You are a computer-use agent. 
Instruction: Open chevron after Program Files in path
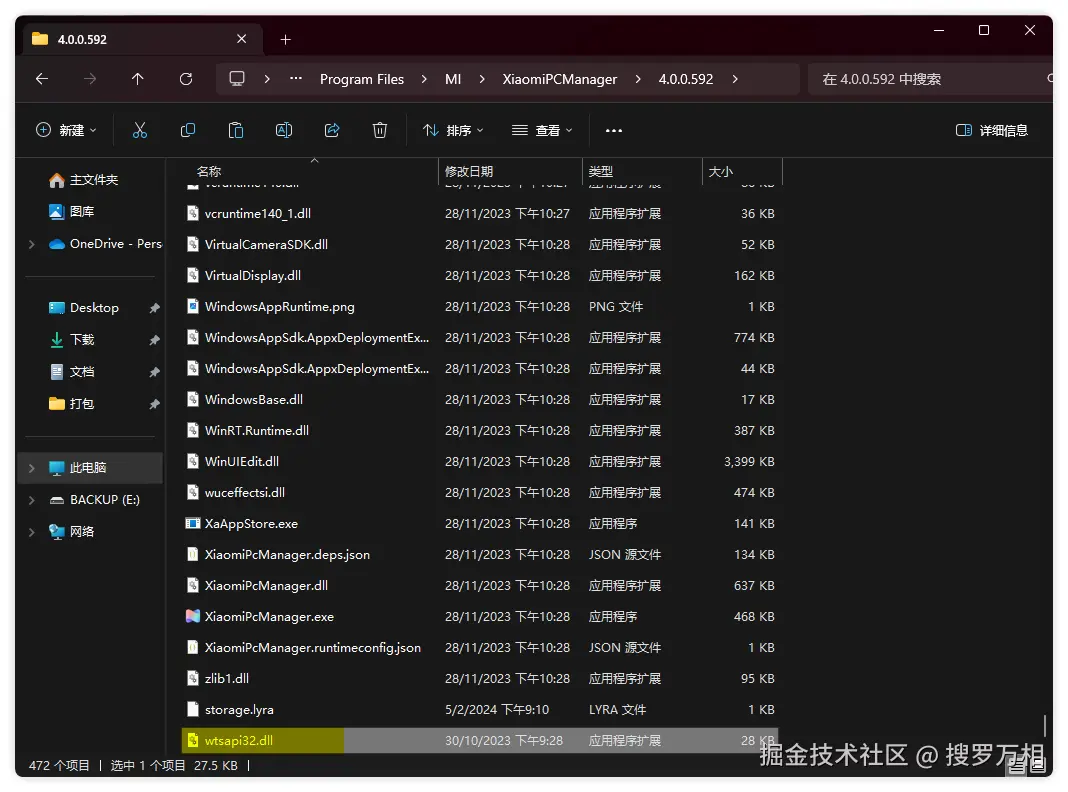(424, 79)
